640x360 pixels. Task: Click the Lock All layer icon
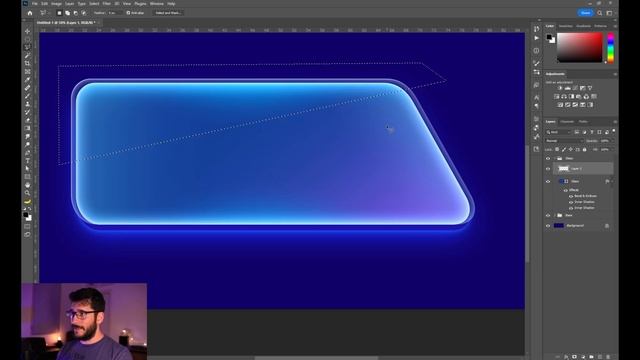[x=584, y=149]
